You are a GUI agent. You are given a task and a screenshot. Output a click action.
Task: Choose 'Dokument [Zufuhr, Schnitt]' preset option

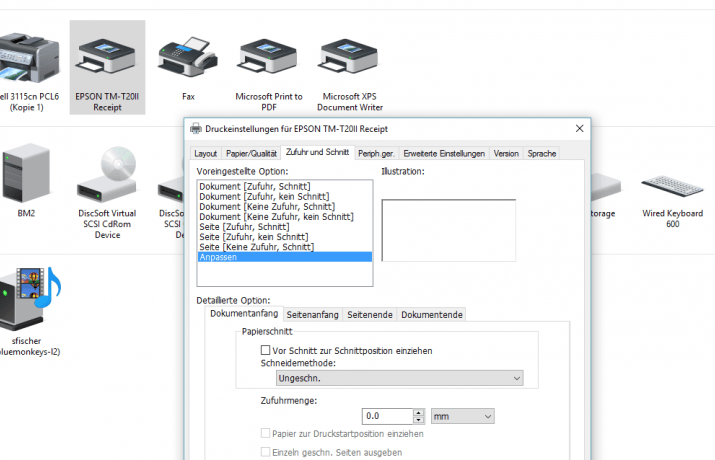point(285,186)
